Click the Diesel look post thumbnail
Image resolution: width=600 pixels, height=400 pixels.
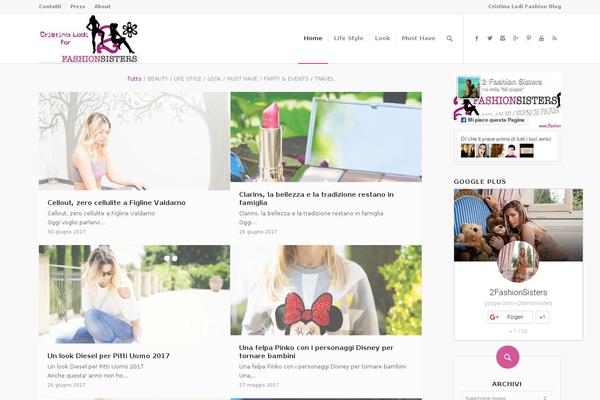click(x=134, y=294)
